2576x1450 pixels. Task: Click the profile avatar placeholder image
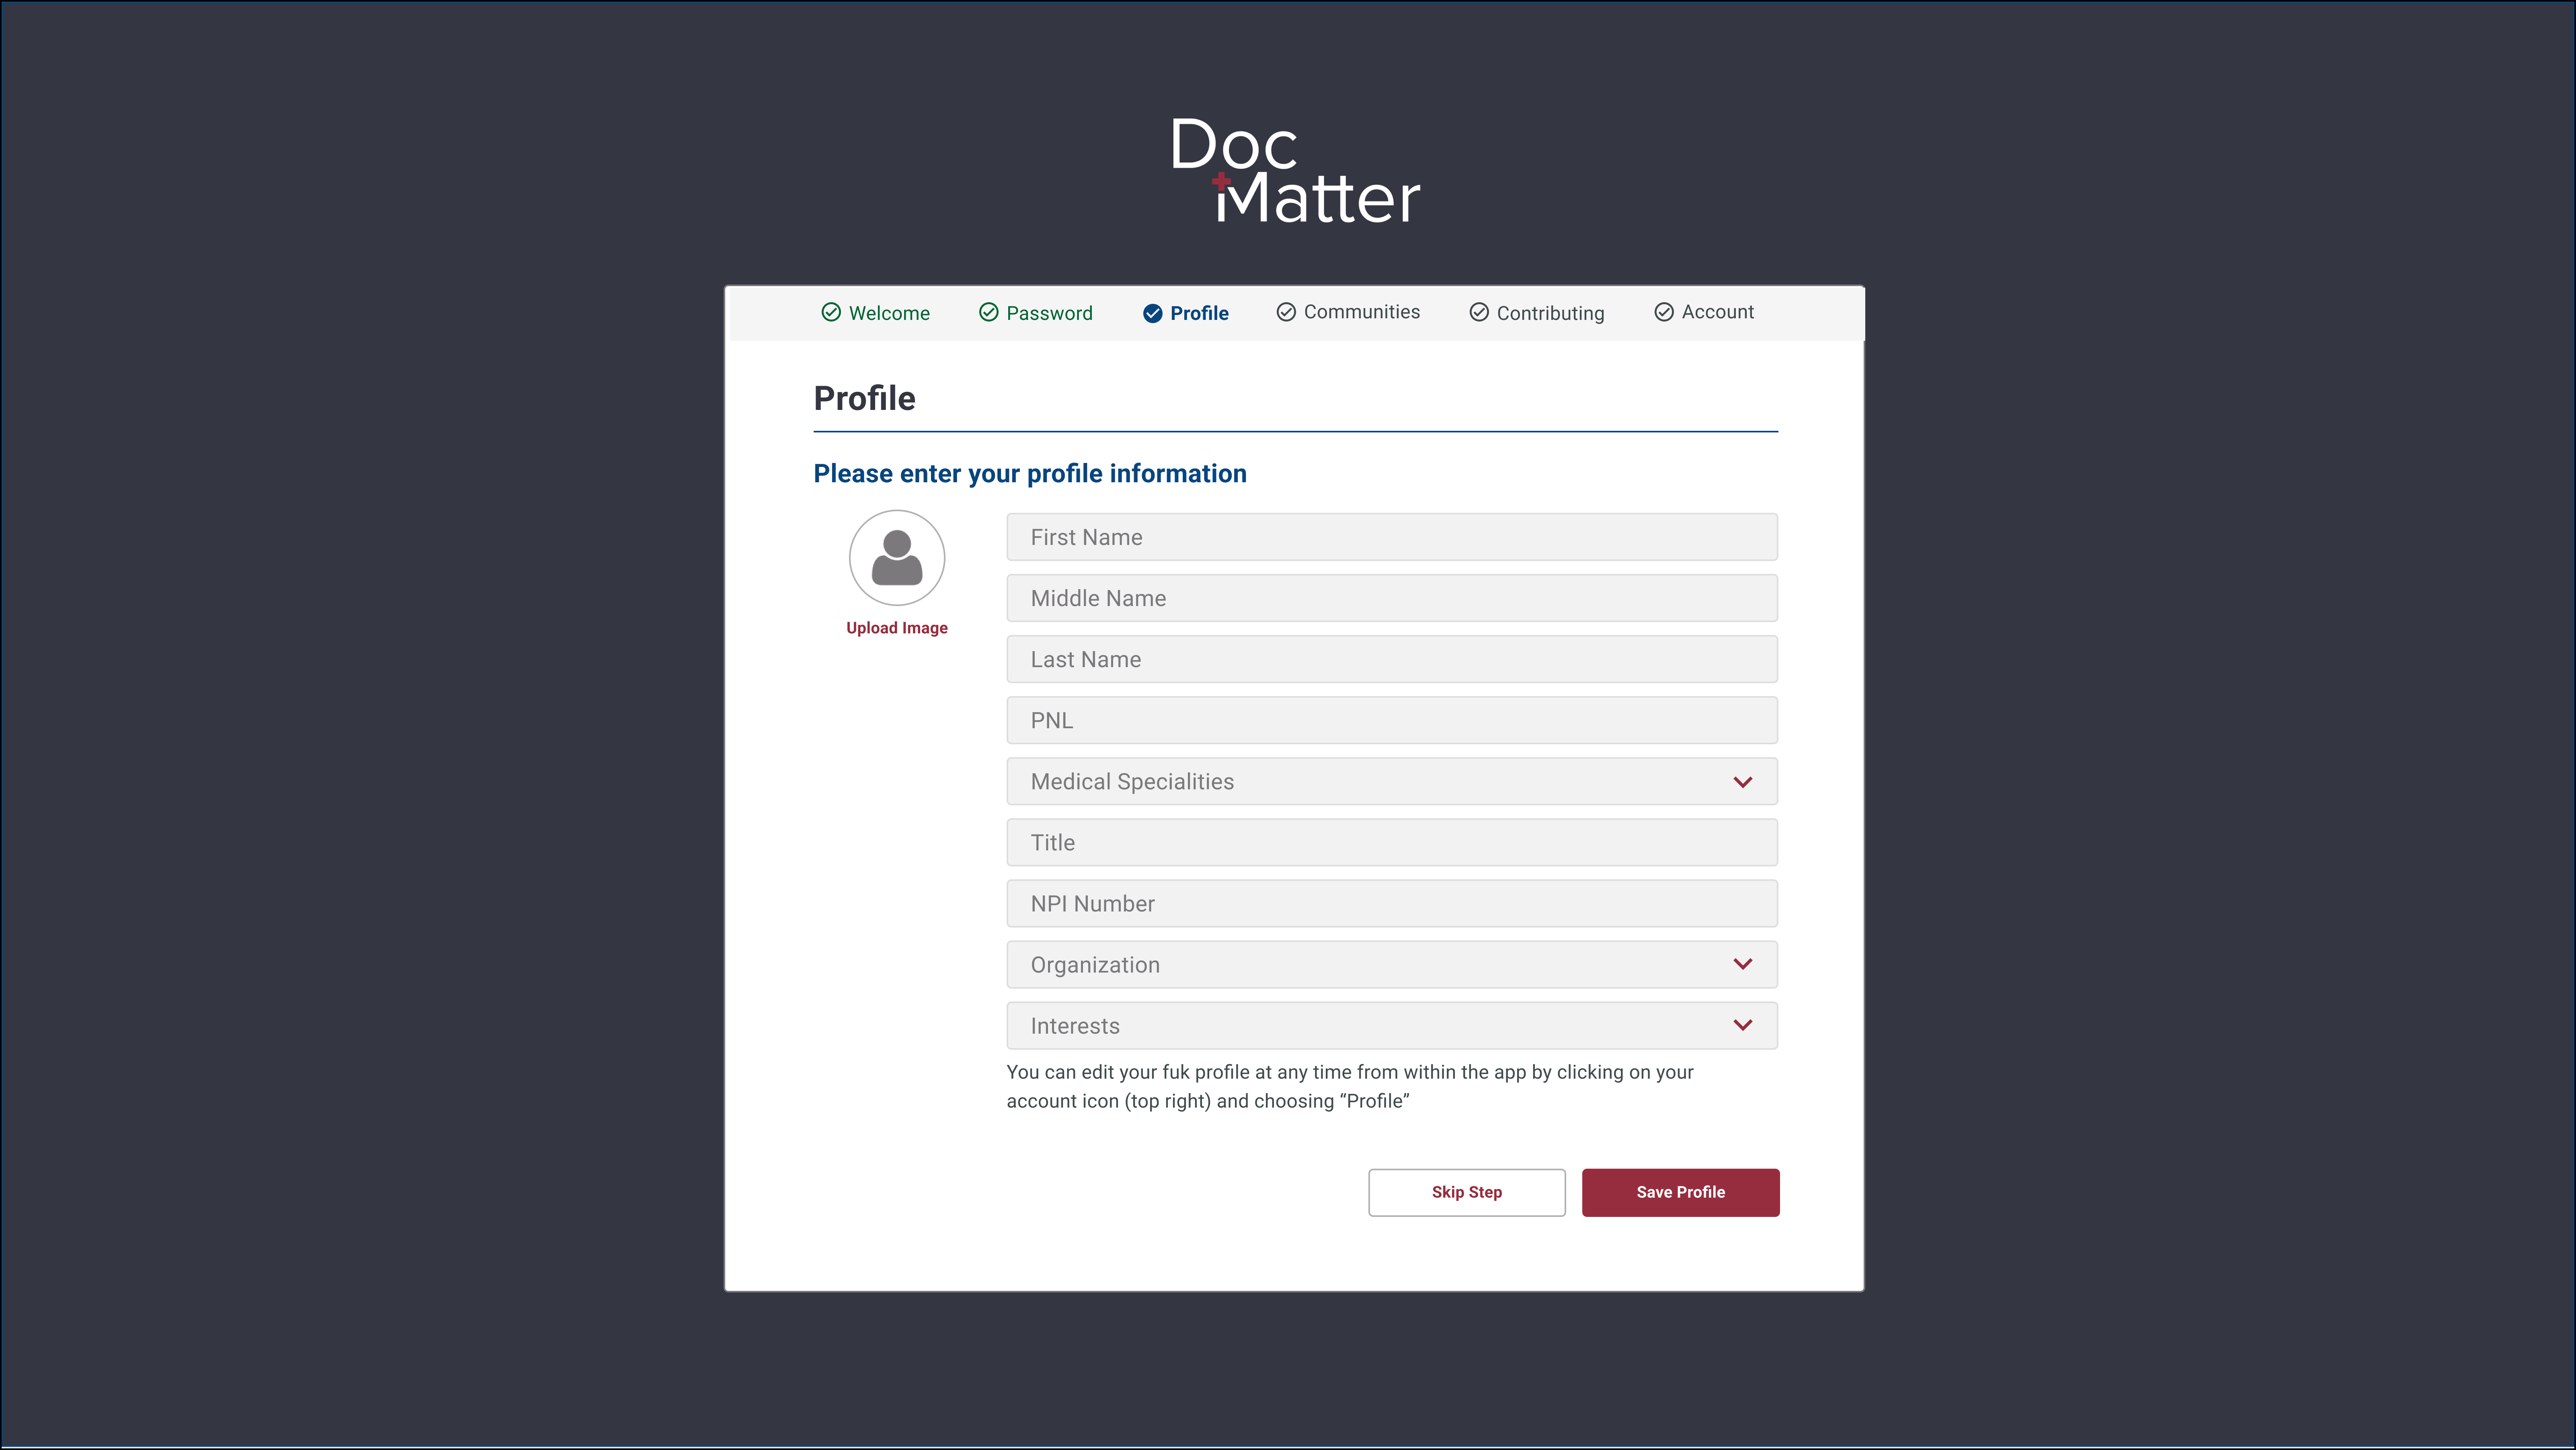(x=897, y=558)
